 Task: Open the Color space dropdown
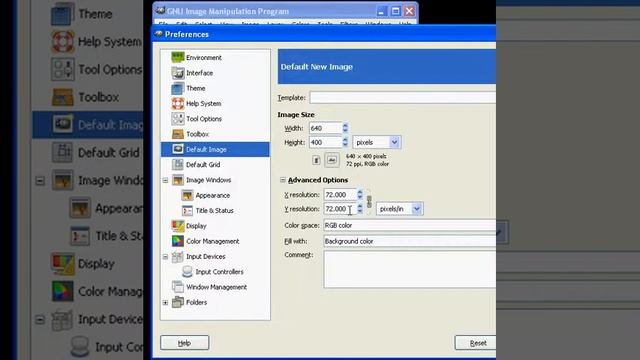click(409, 225)
